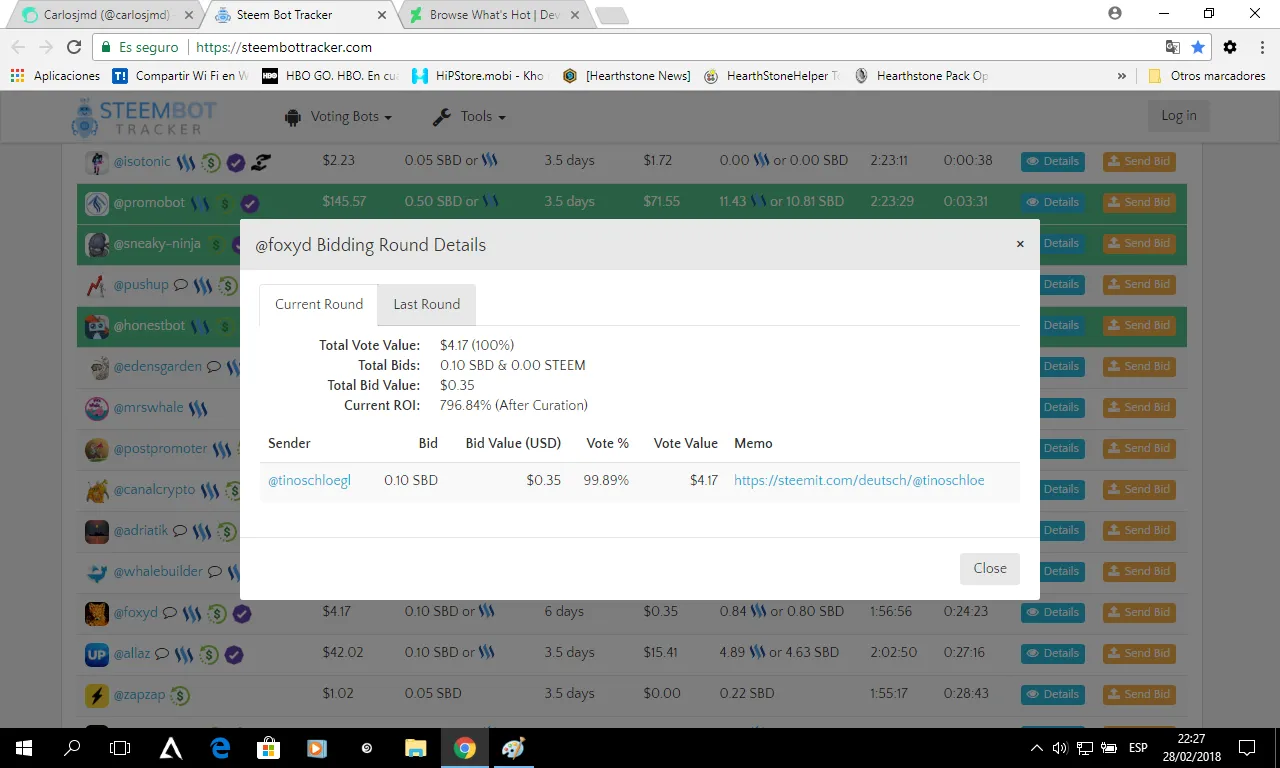Image resolution: width=1280 pixels, height=768 pixels.
Task: Click the @isotonic avatar icon
Action: point(97,162)
